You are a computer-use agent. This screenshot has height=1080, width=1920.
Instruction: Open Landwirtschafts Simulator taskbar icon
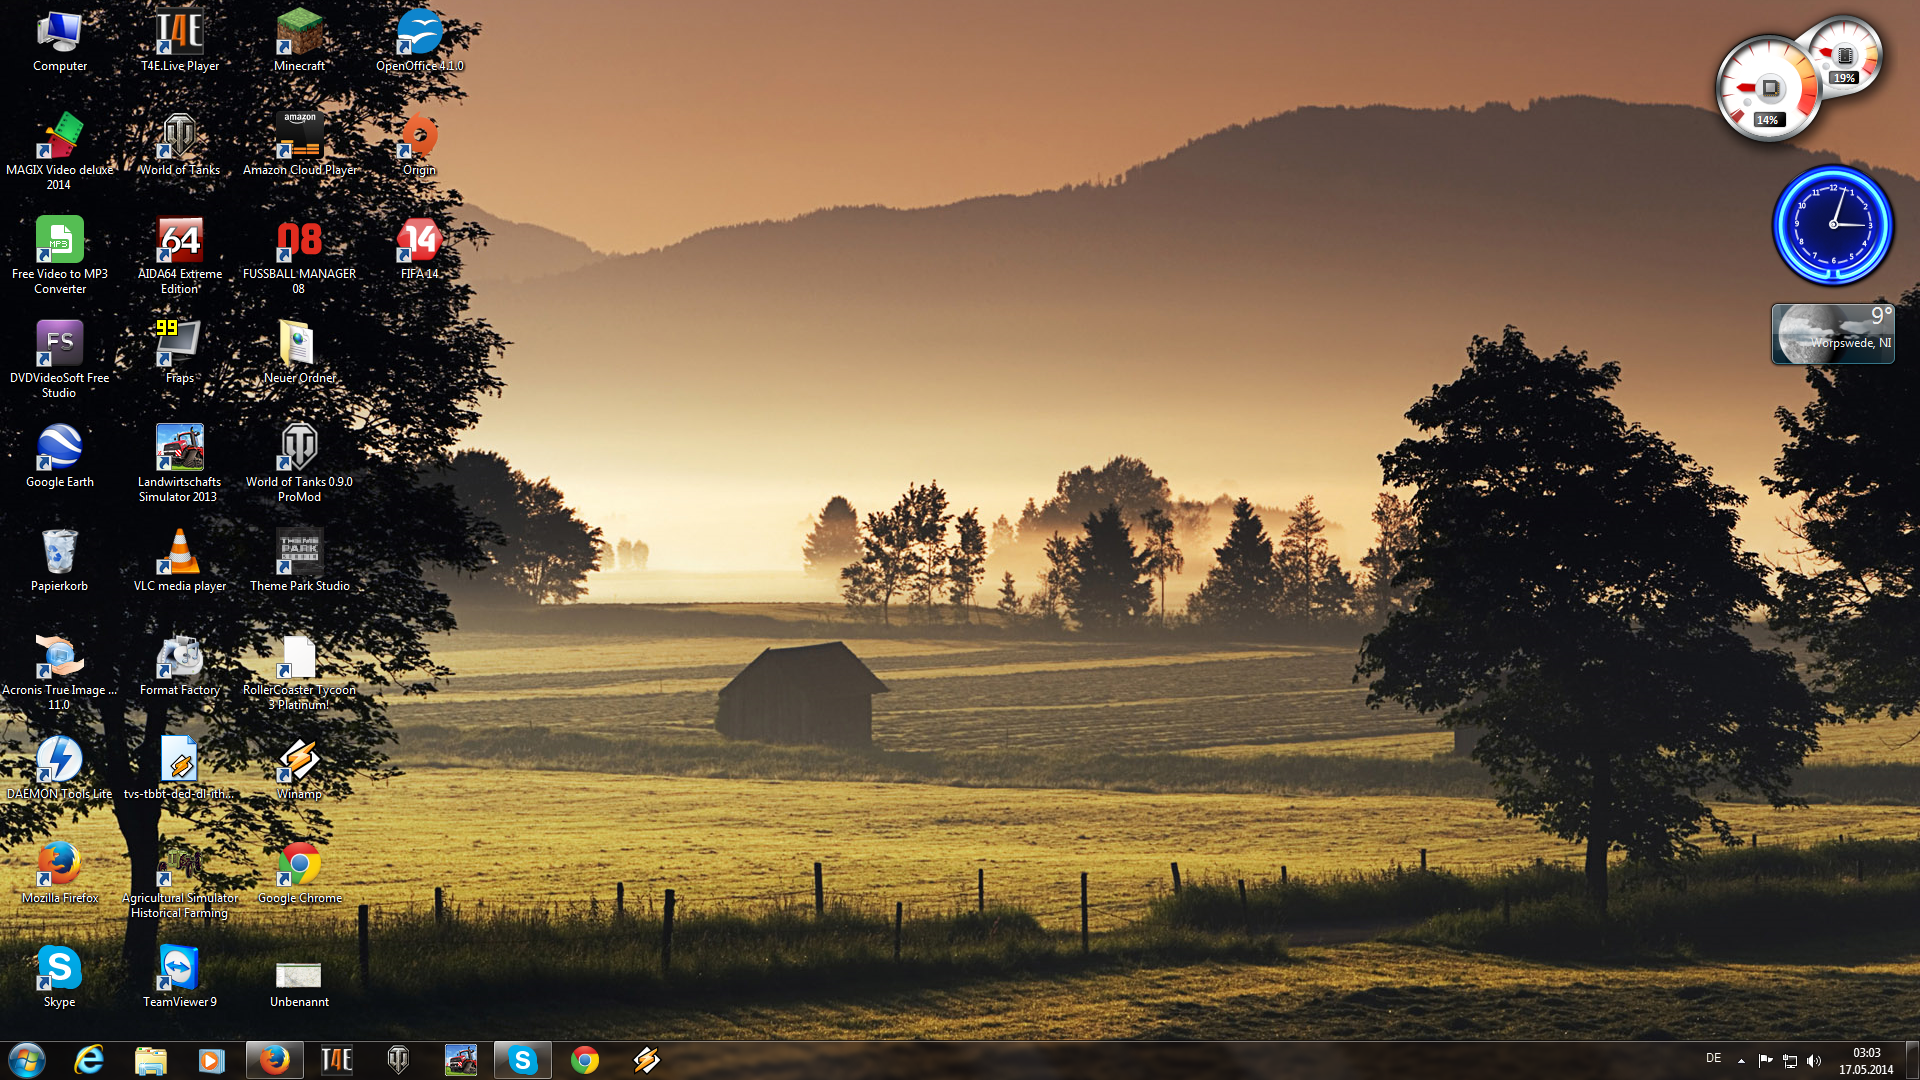point(460,1060)
